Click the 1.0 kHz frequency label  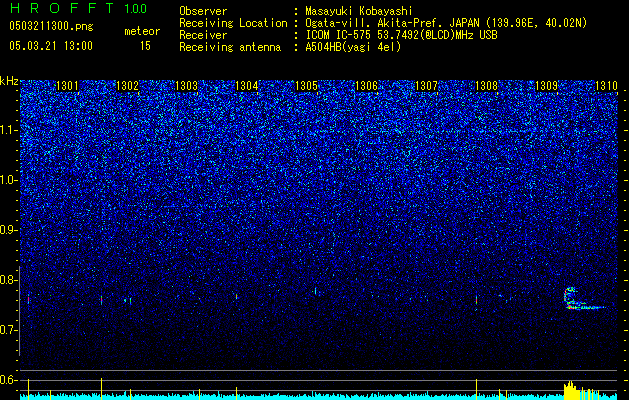pos(9,180)
